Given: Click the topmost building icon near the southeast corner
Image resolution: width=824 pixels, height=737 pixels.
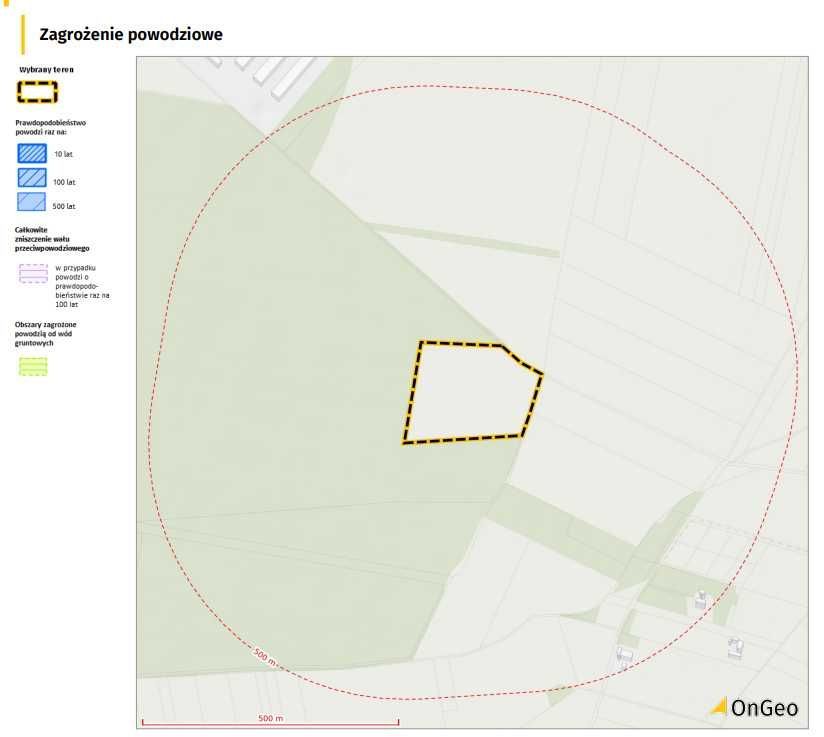Looking at the screenshot, I should point(701,600).
